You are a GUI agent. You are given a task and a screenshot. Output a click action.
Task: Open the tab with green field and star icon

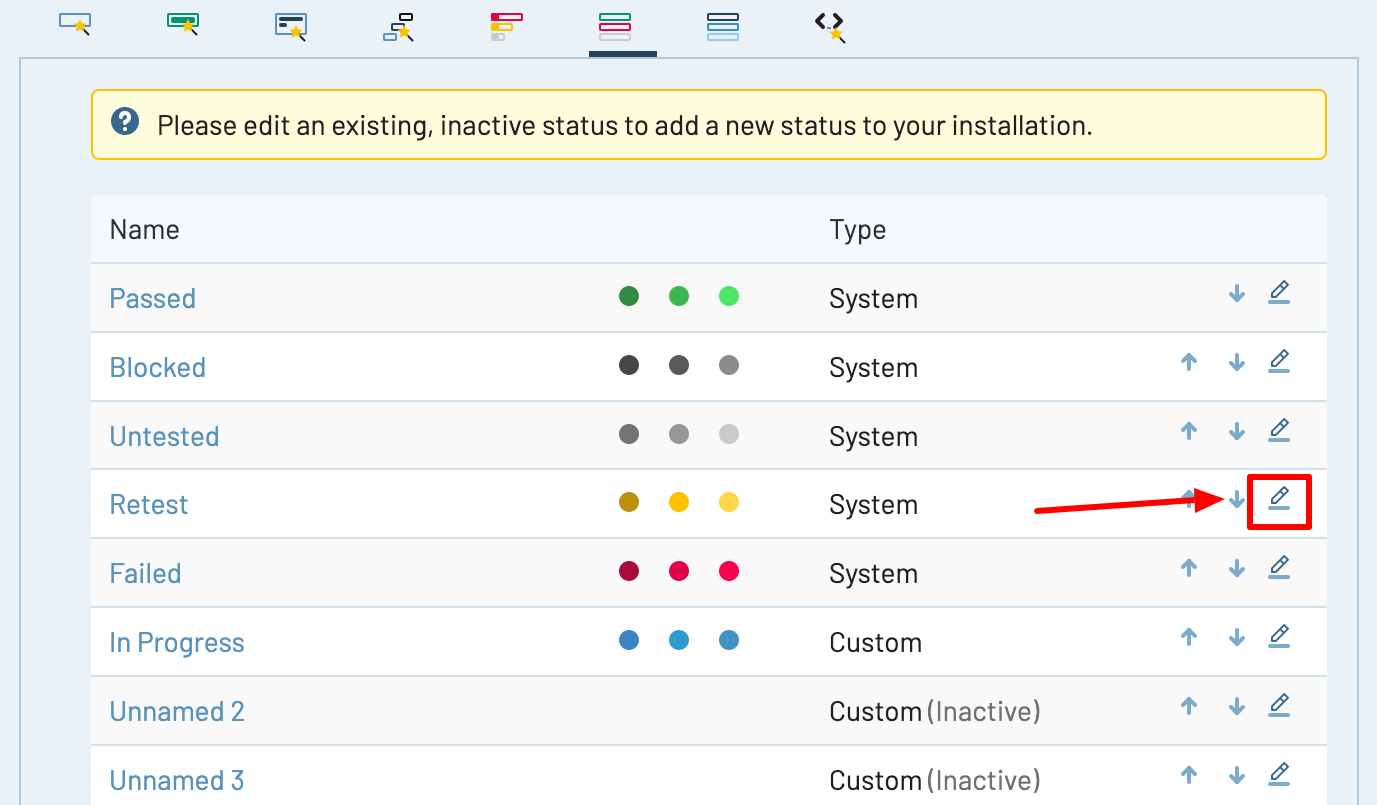point(183,25)
